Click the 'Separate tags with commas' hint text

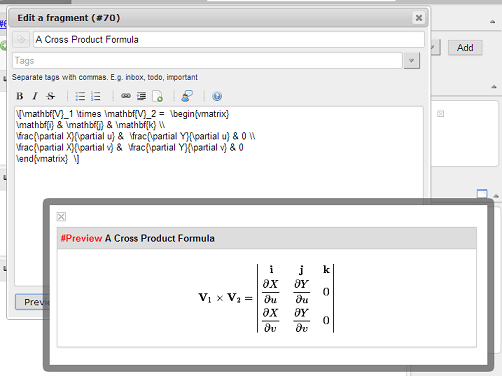tap(105, 77)
